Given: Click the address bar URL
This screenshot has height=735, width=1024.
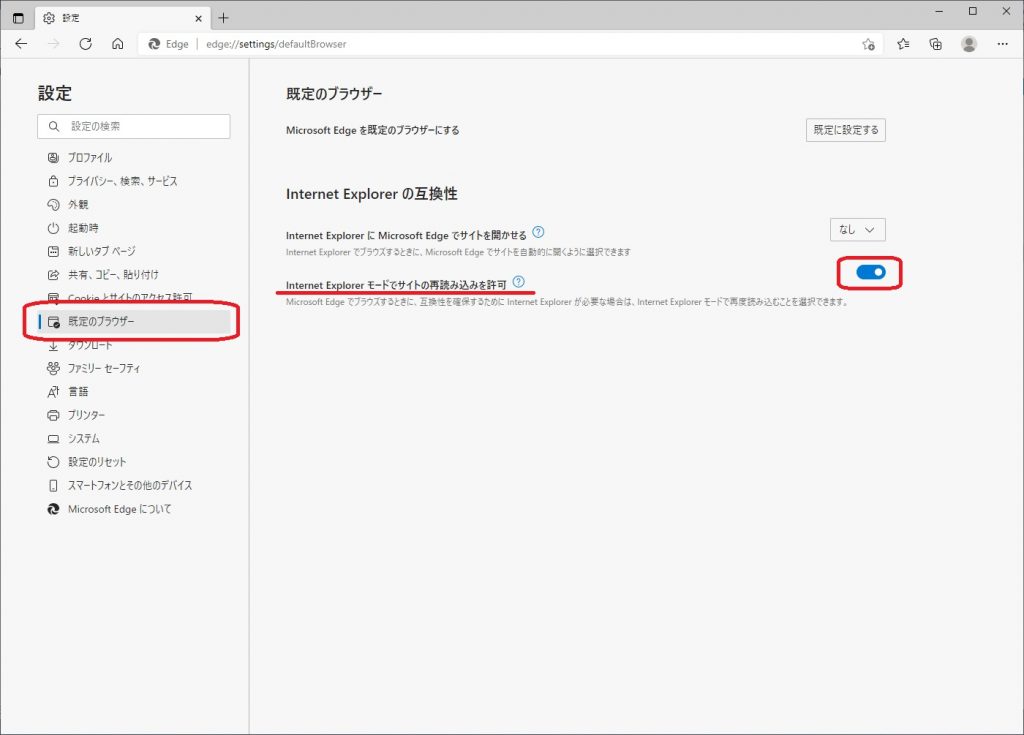Looking at the screenshot, I should 276,44.
